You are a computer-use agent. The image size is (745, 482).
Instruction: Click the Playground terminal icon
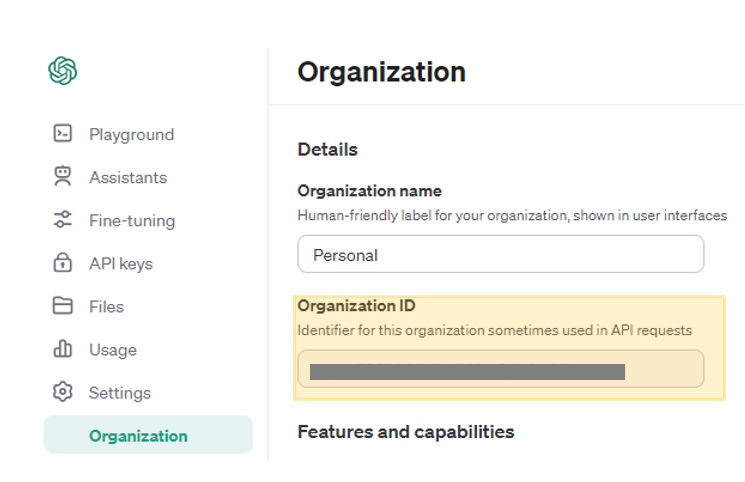63,134
